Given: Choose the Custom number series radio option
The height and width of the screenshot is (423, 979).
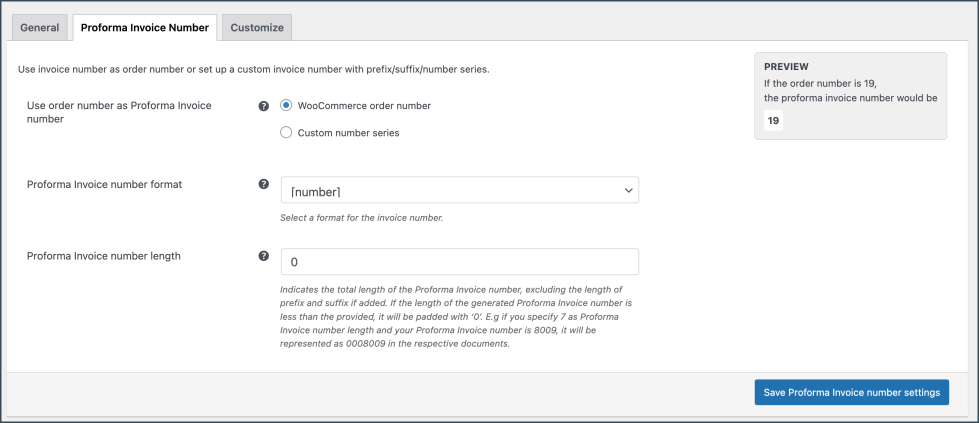Looking at the screenshot, I should 287,133.
